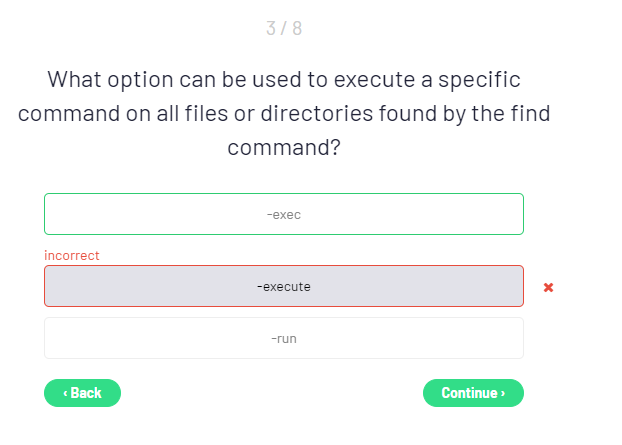Advance to the next question with Continue
This screenshot has width=622, height=445.
click(x=473, y=393)
